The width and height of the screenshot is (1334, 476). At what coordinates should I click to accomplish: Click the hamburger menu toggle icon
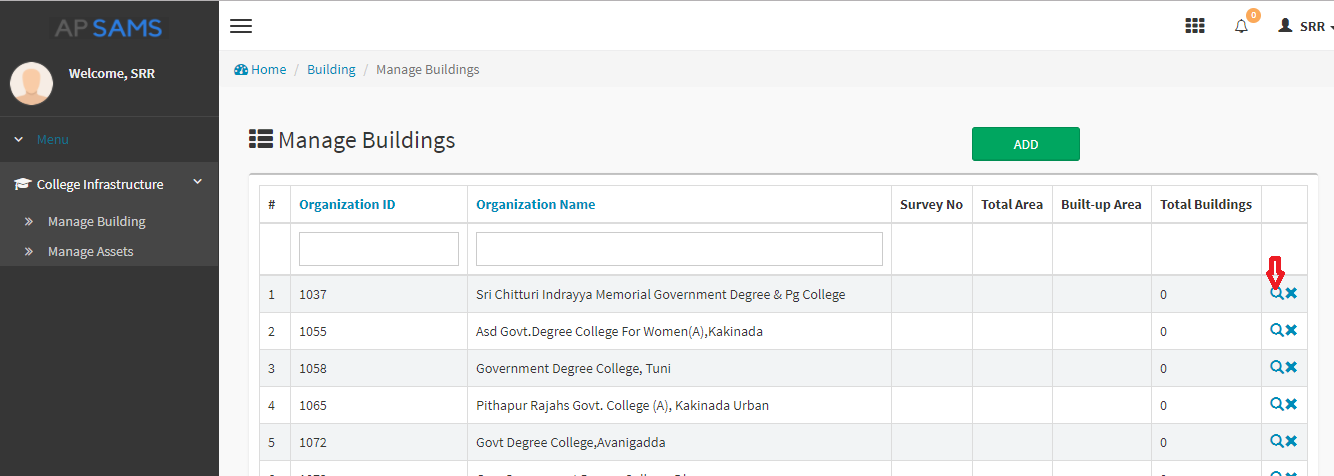pyautogui.click(x=241, y=26)
